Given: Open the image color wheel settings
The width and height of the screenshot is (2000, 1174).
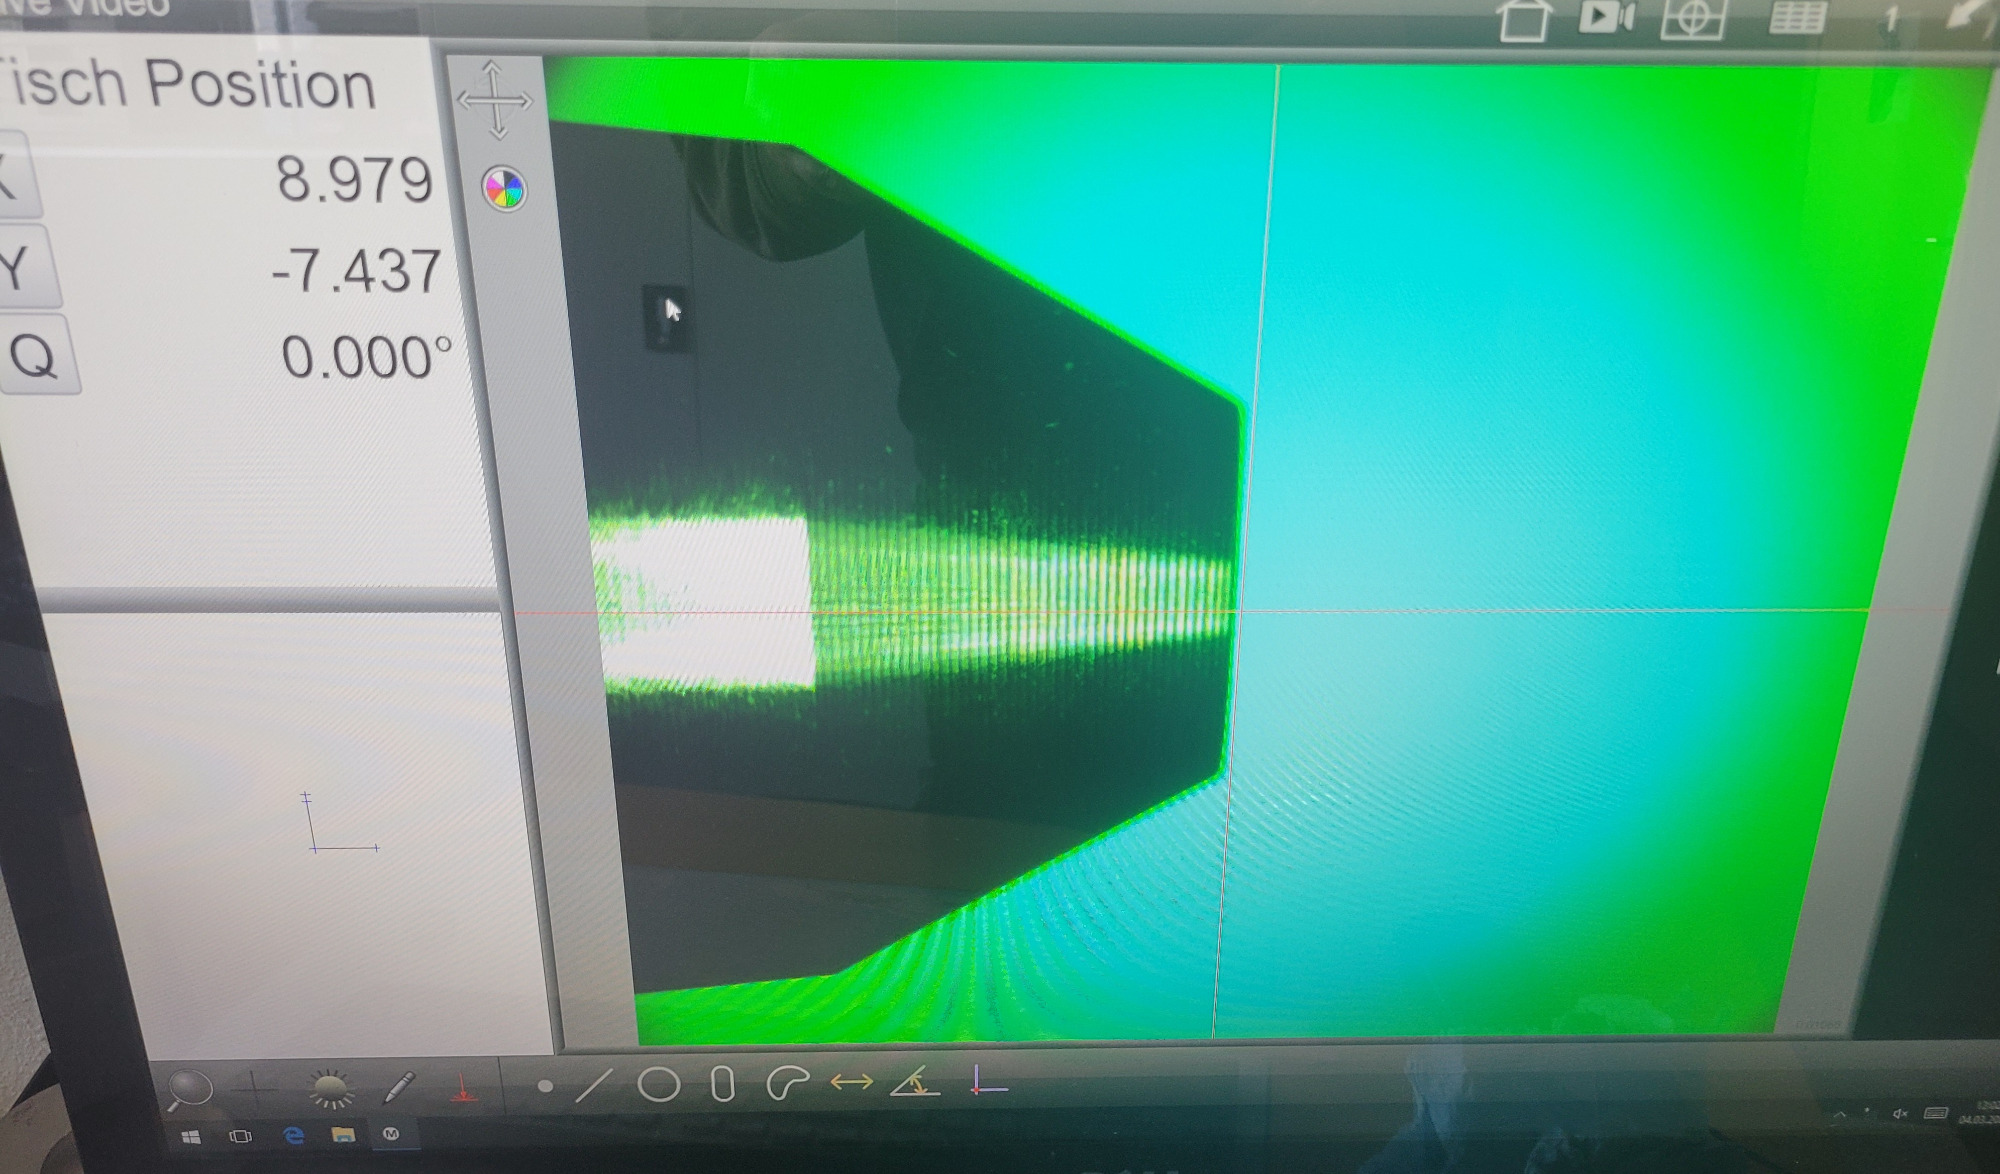Looking at the screenshot, I should 504,188.
